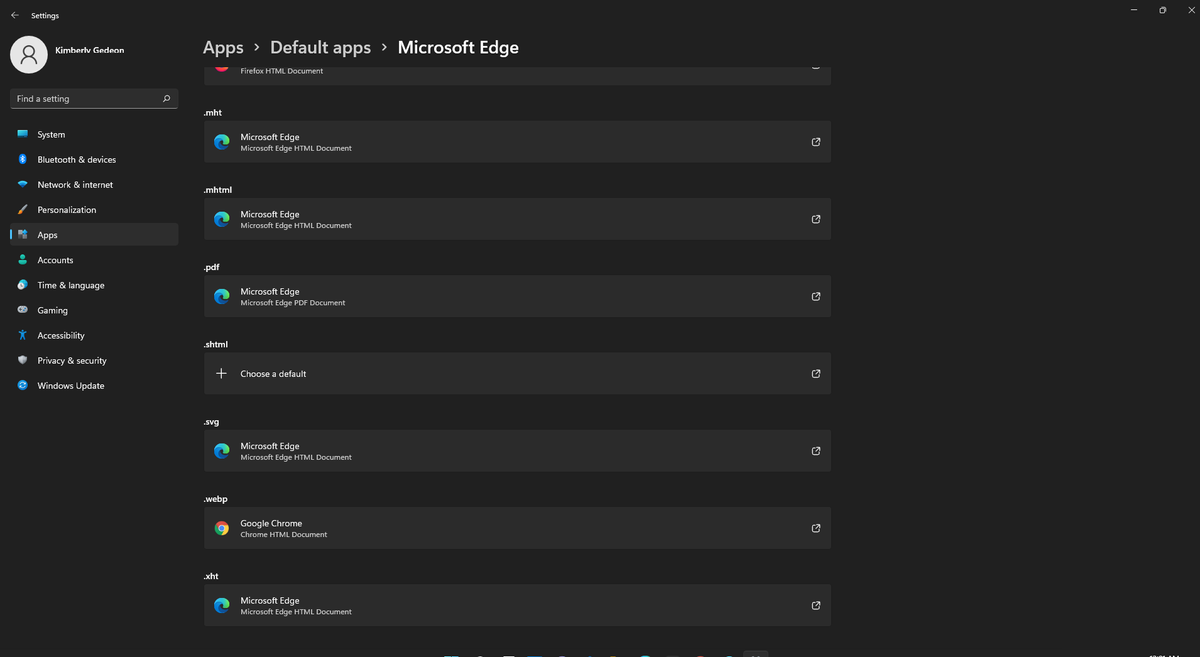Open the external link icon for .mhtml
1200x657 pixels.
[x=816, y=219]
